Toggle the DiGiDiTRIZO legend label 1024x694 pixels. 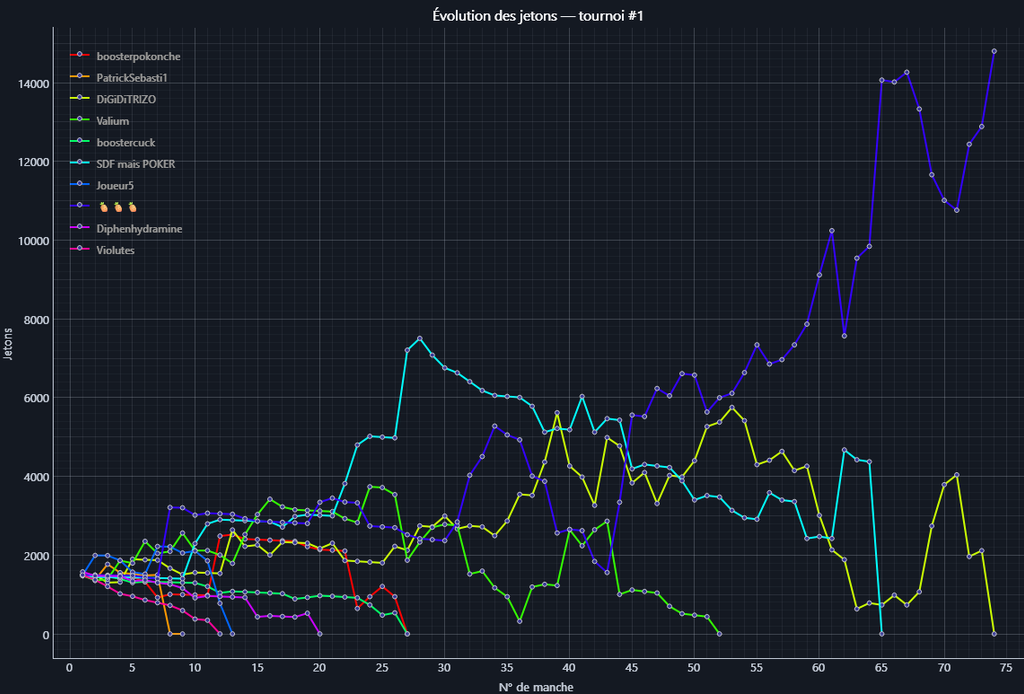tap(126, 99)
